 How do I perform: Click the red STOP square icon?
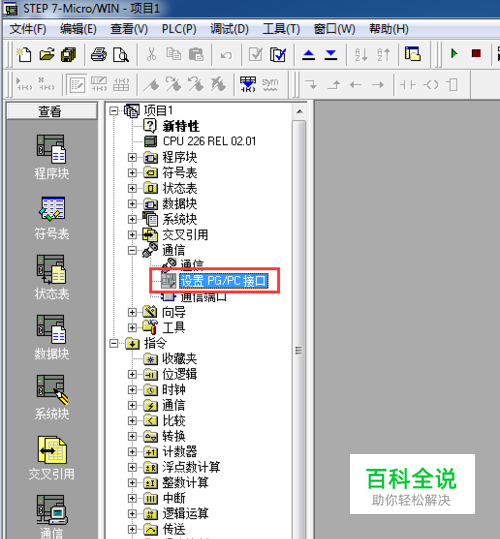point(476,54)
